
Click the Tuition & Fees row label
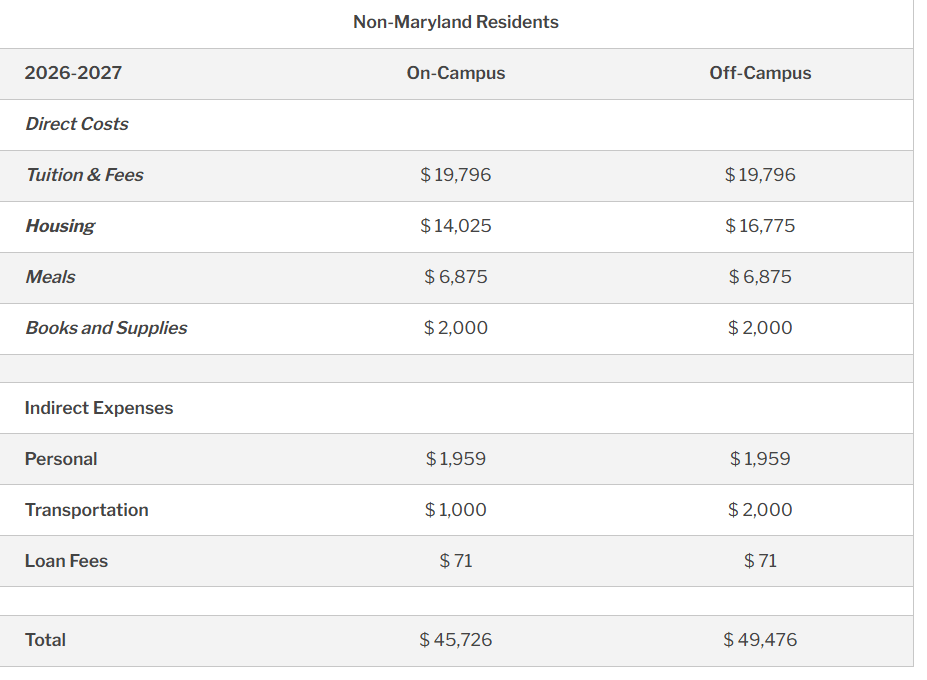coord(84,175)
